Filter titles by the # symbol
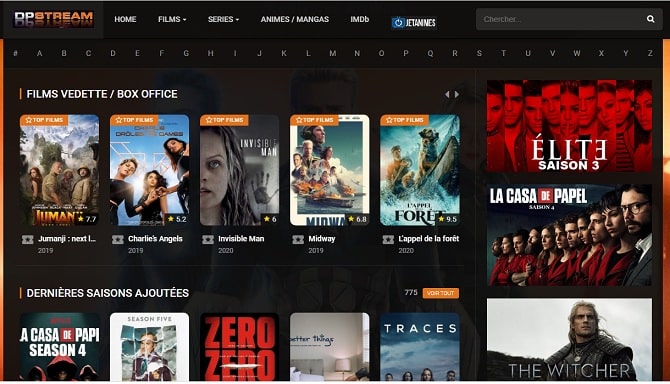 [15, 53]
